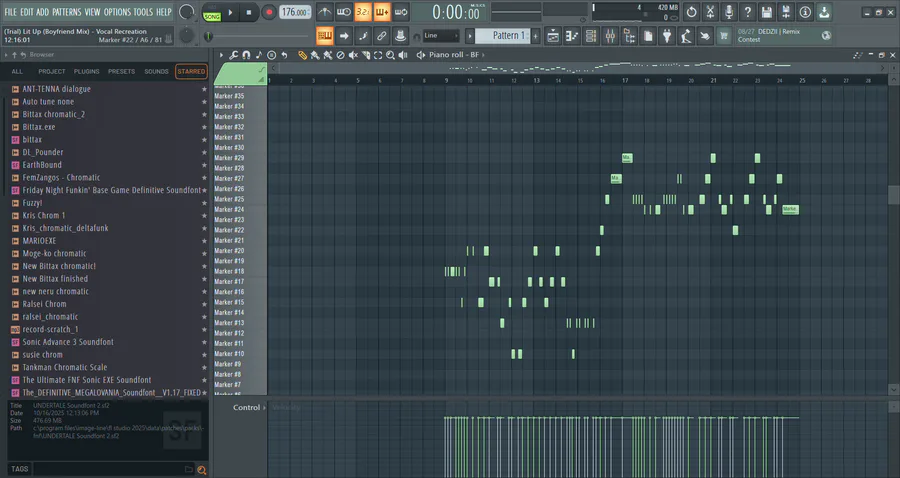The height and width of the screenshot is (478, 900).
Task: Click the playback scrub speaker tool
Action: click(x=403, y=55)
